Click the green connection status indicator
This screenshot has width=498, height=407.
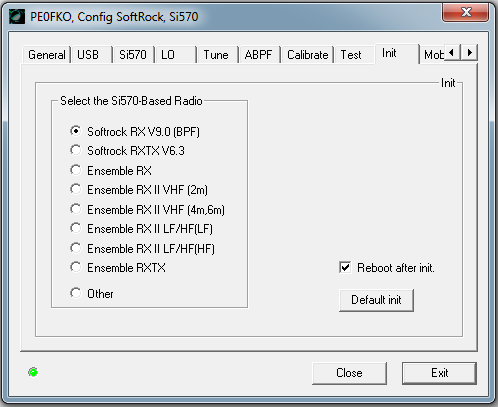33,372
